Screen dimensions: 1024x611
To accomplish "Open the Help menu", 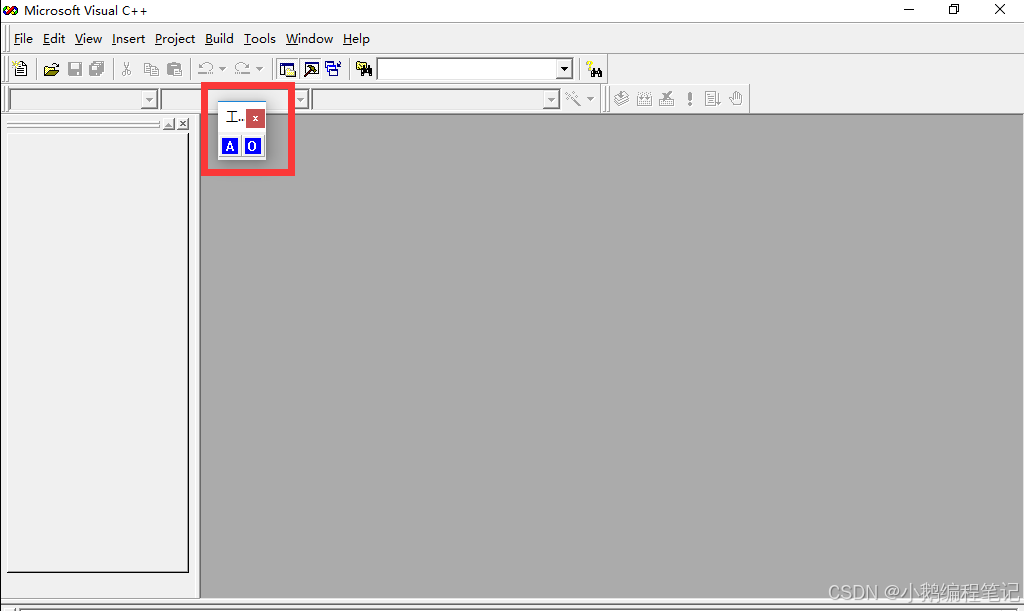I will pyautogui.click(x=356, y=39).
